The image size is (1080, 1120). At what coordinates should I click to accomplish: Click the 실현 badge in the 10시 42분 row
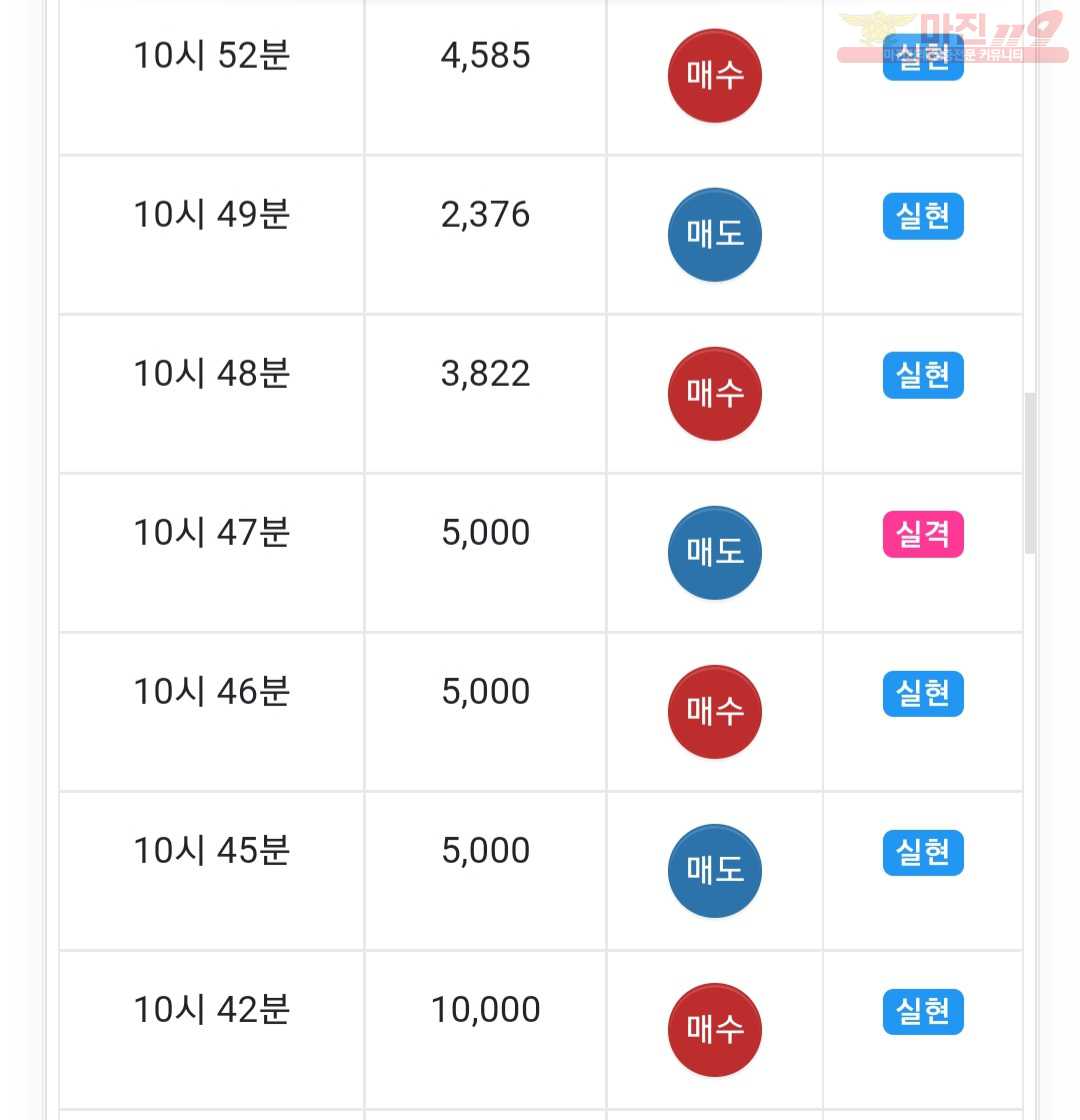point(923,1011)
